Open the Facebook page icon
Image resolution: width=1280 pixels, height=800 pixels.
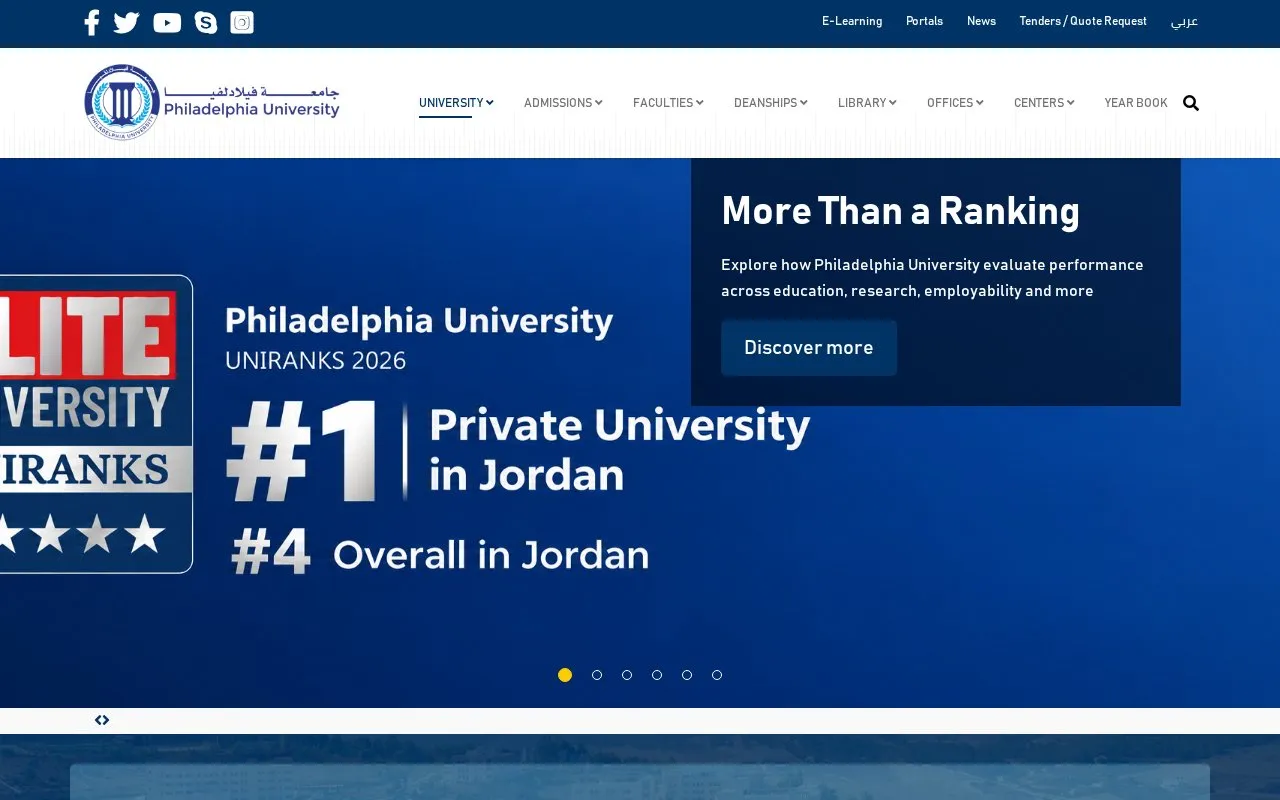pyautogui.click(x=91, y=22)
